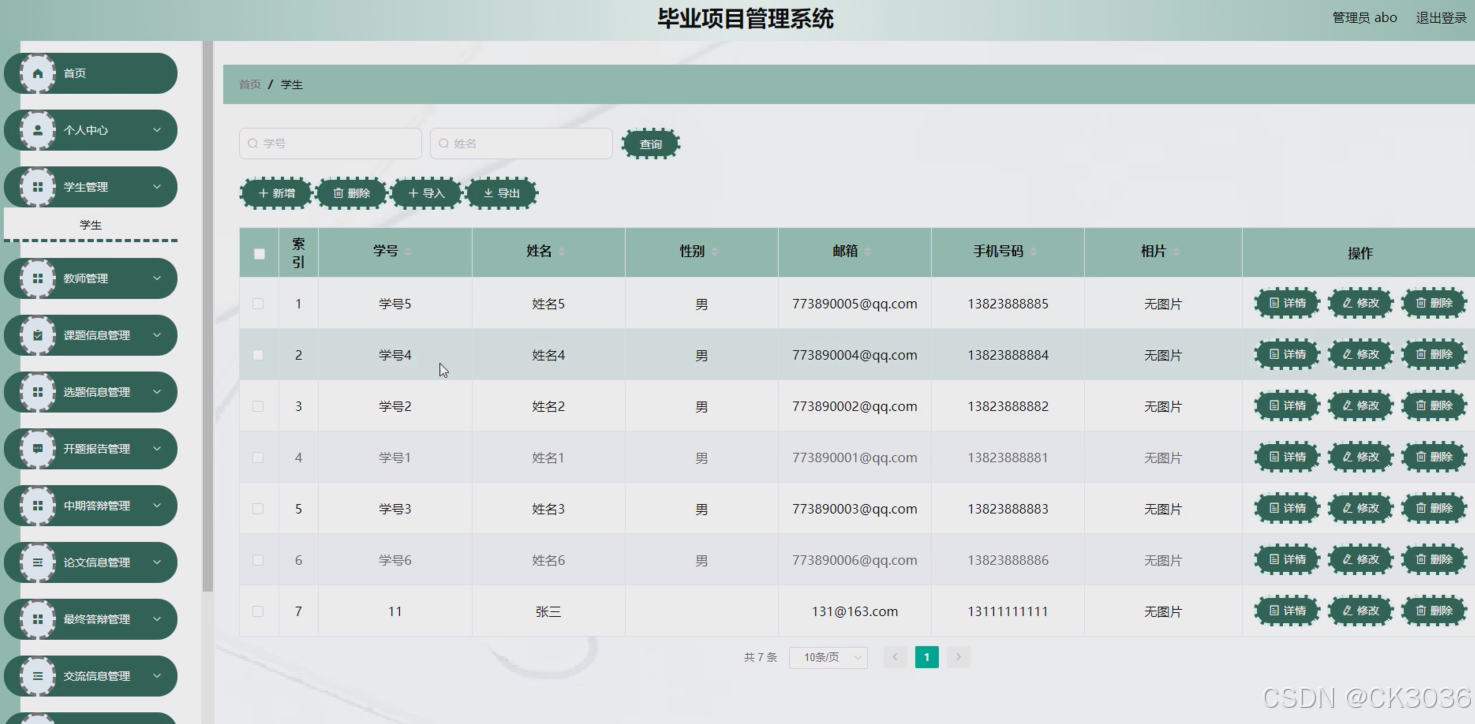Screen dimensions: 1475x724
Task: Click the batch 删除 button above the table
Action: 351,193
